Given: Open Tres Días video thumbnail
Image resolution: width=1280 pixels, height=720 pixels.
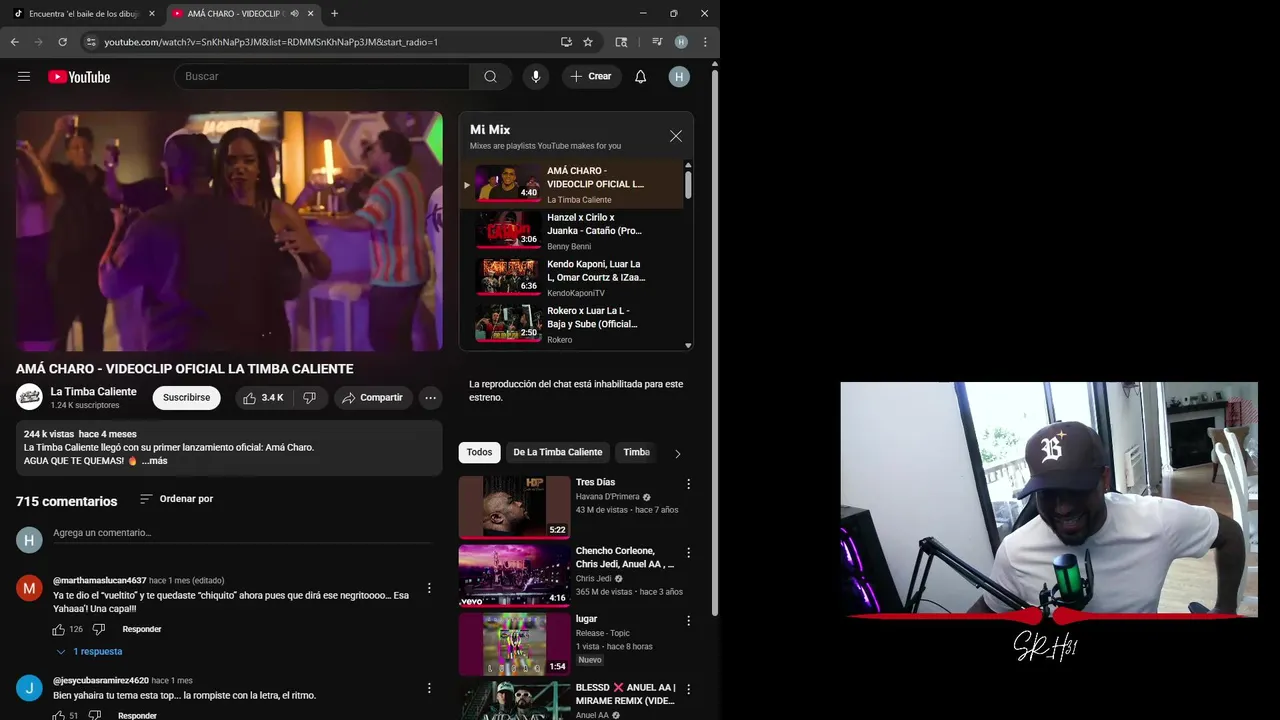Looking at the screenshot, I should pyautogui.click(x=514, y=507).
